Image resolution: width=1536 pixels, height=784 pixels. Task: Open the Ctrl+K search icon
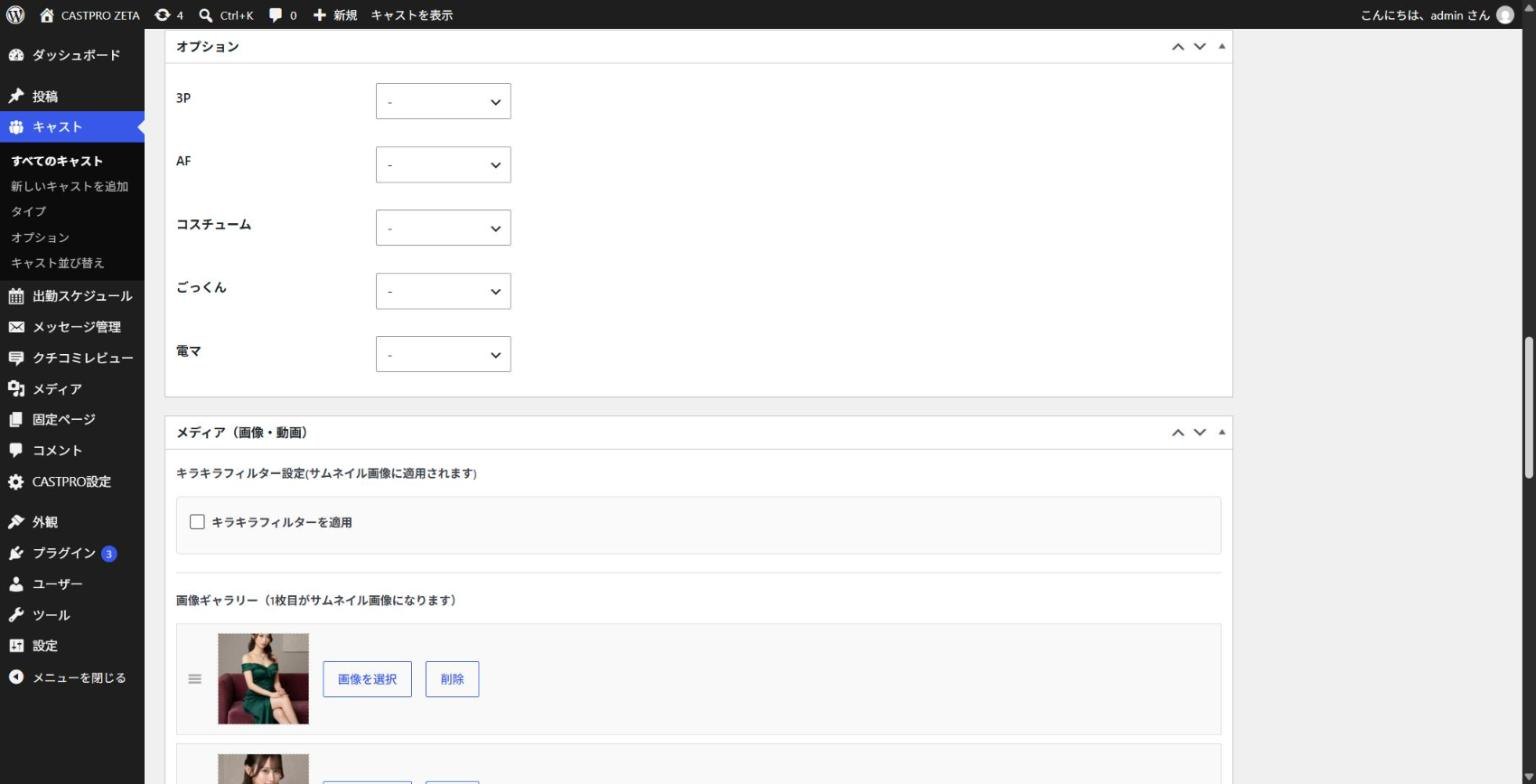click(x=206, y=15)
